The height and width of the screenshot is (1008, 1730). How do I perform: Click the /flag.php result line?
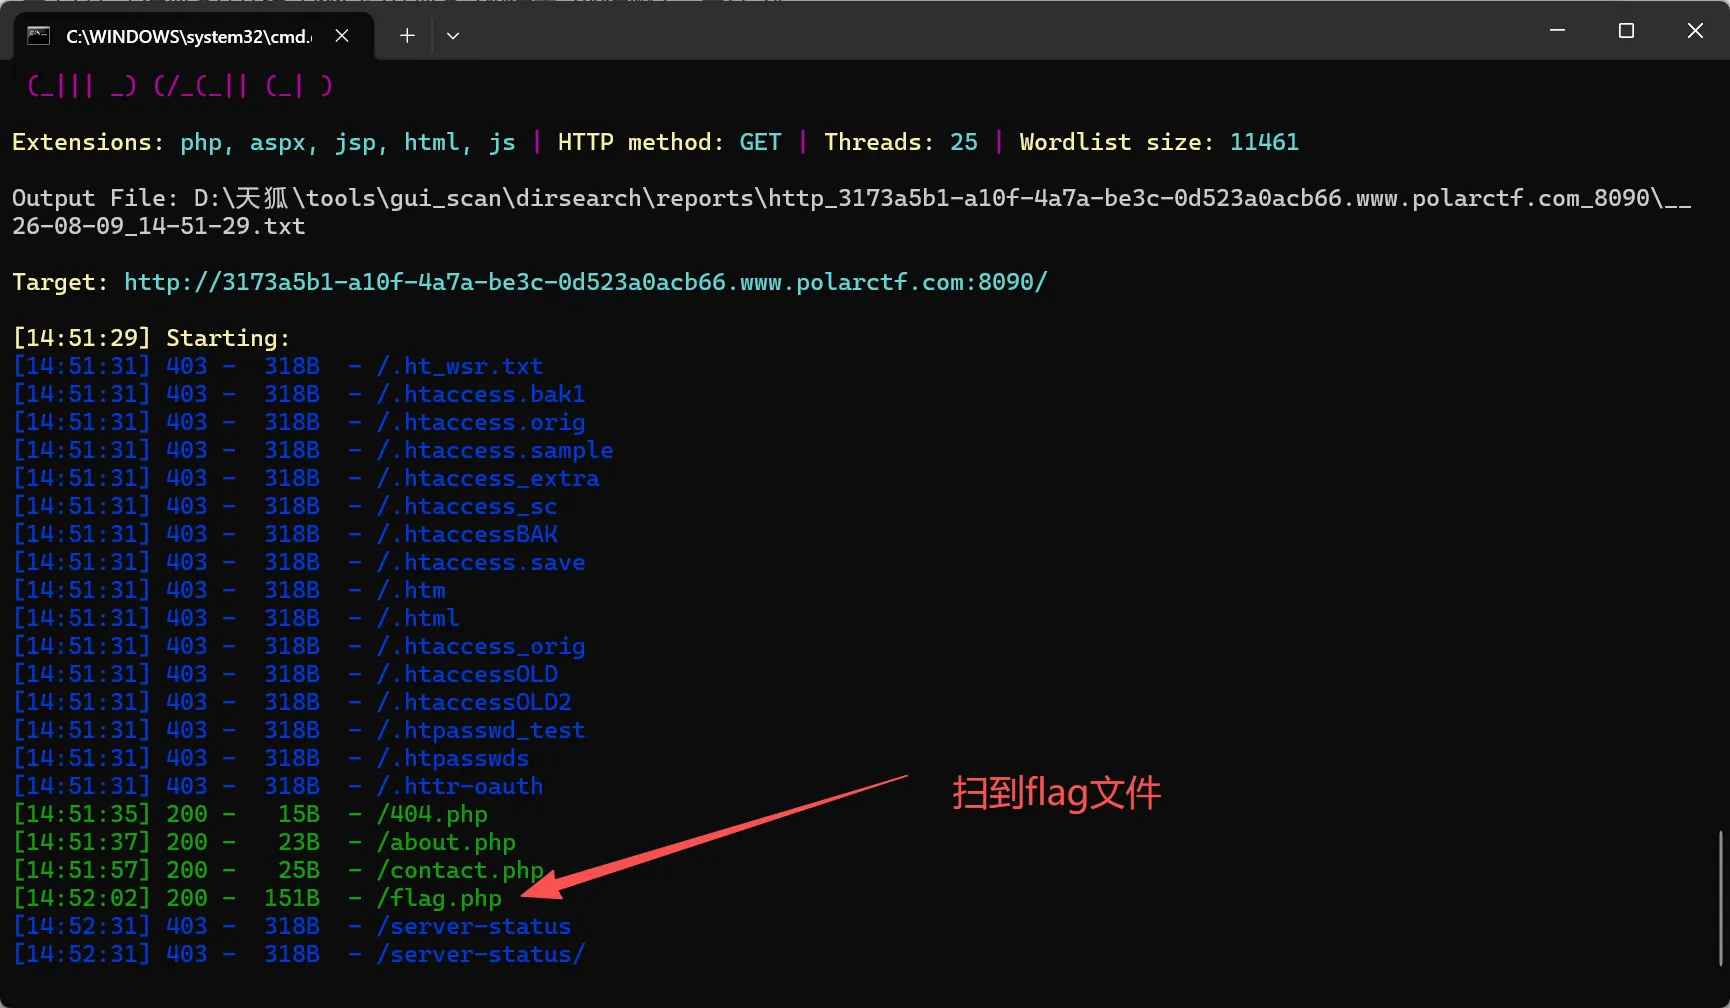click(x=258, y=898)
